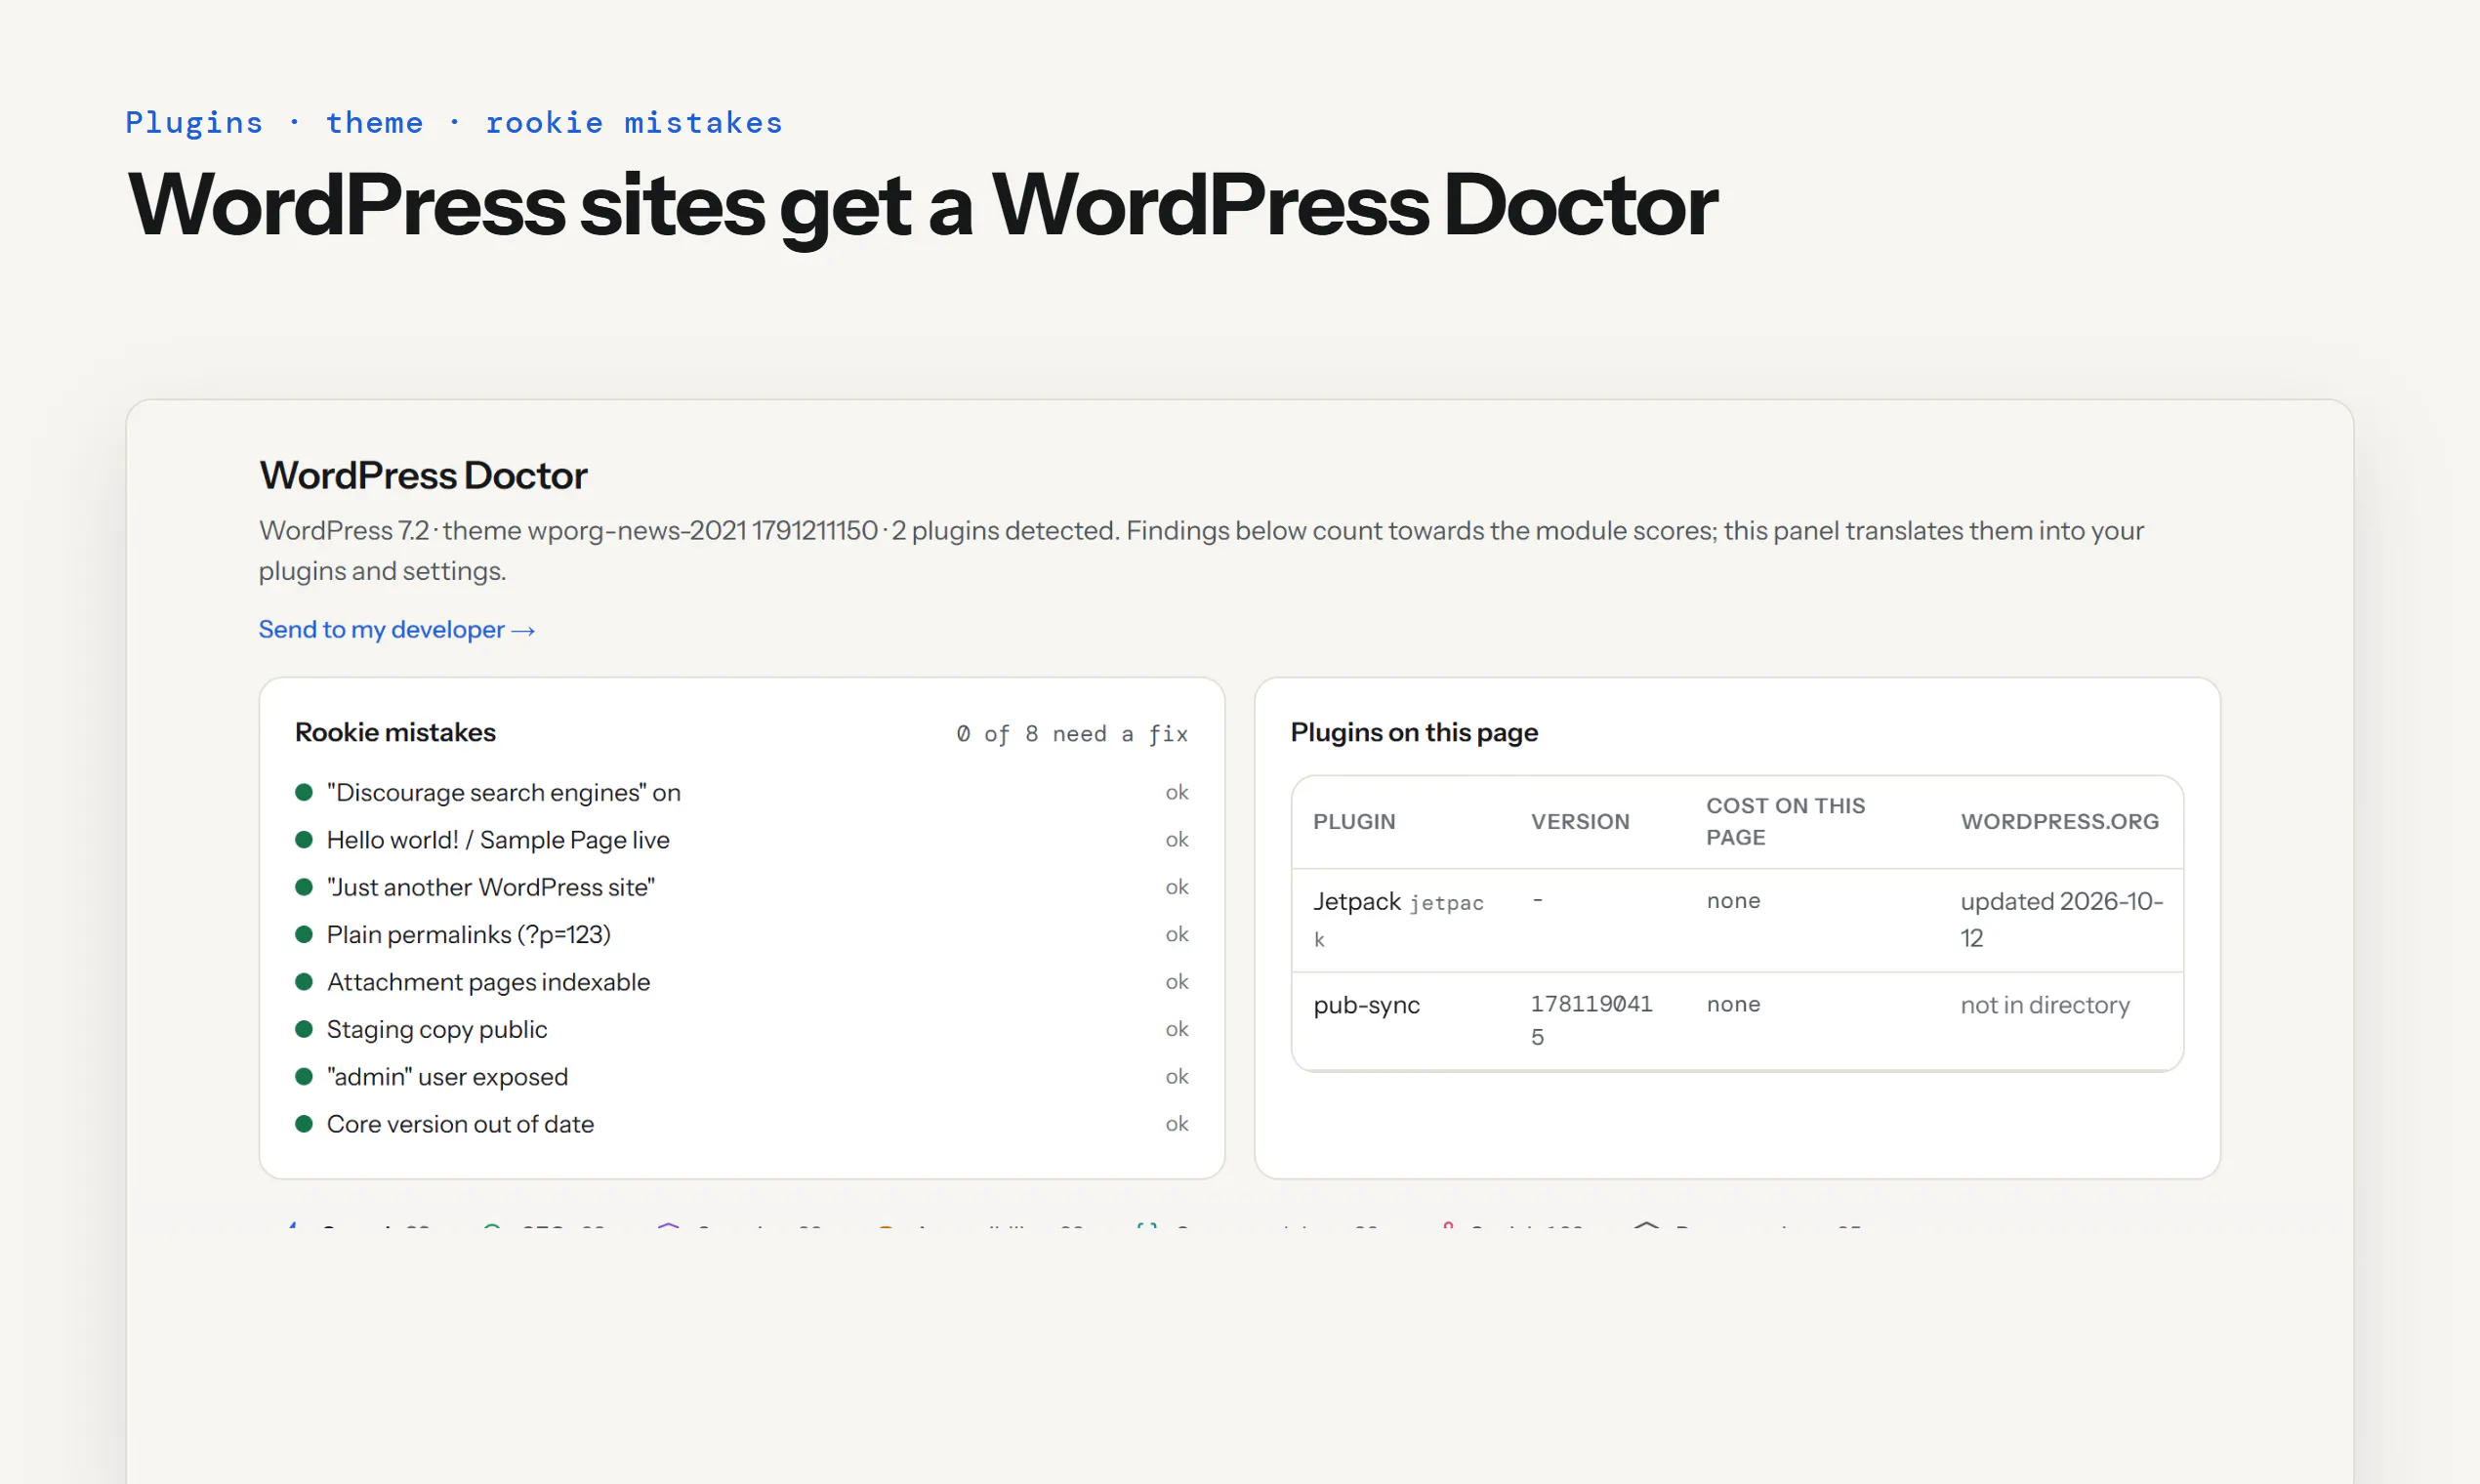The image size is (2480, 1484).
Task: Click the '"Just another WordPress site"' label
Action: coord(491,887)
